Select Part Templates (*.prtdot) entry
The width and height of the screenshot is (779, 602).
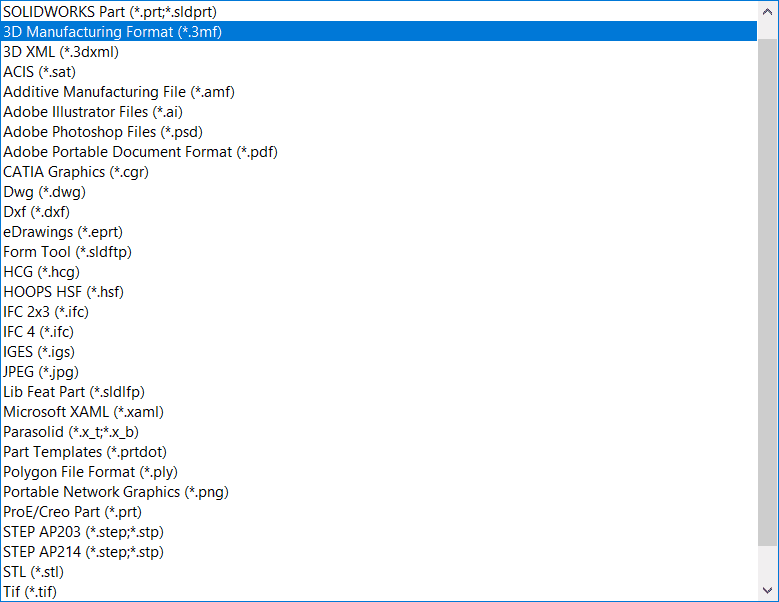click(x=379, y=452)
